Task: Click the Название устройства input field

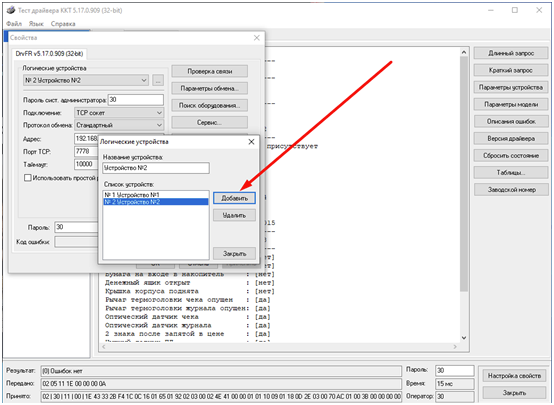Action: [x=156, y=168]
